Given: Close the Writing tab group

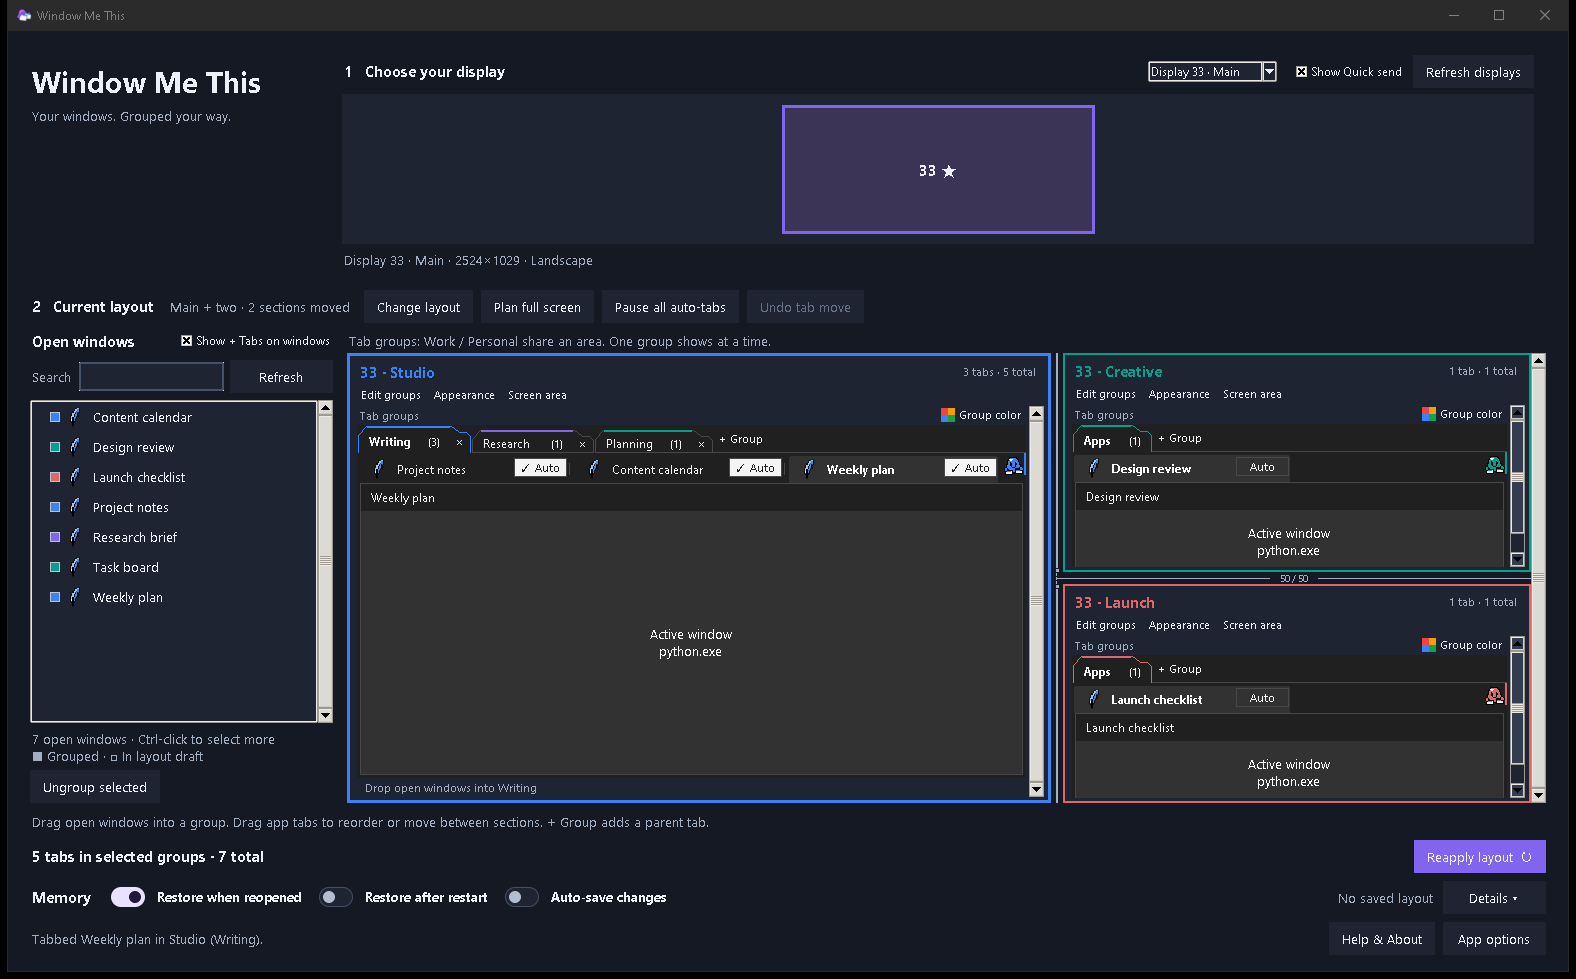Looking at the screenshot, I should point(459,442).
